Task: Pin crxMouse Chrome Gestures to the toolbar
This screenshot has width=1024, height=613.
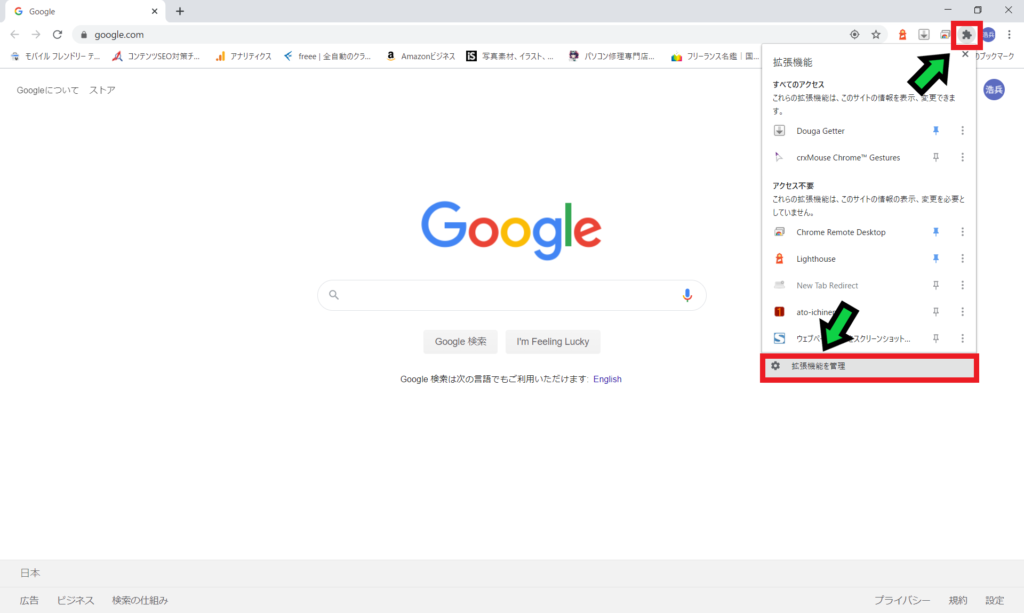Action: pos(936,158)
